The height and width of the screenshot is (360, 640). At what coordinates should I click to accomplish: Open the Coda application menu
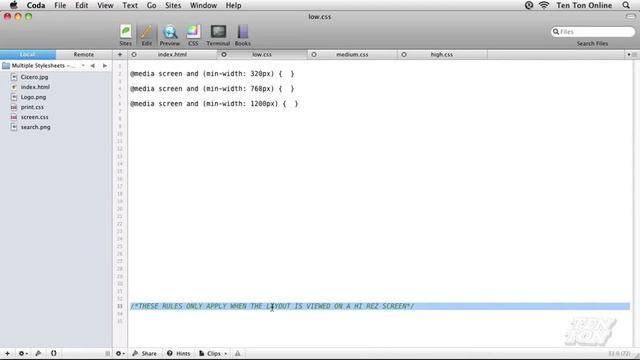pyautogui.click(x=36, y=5)
